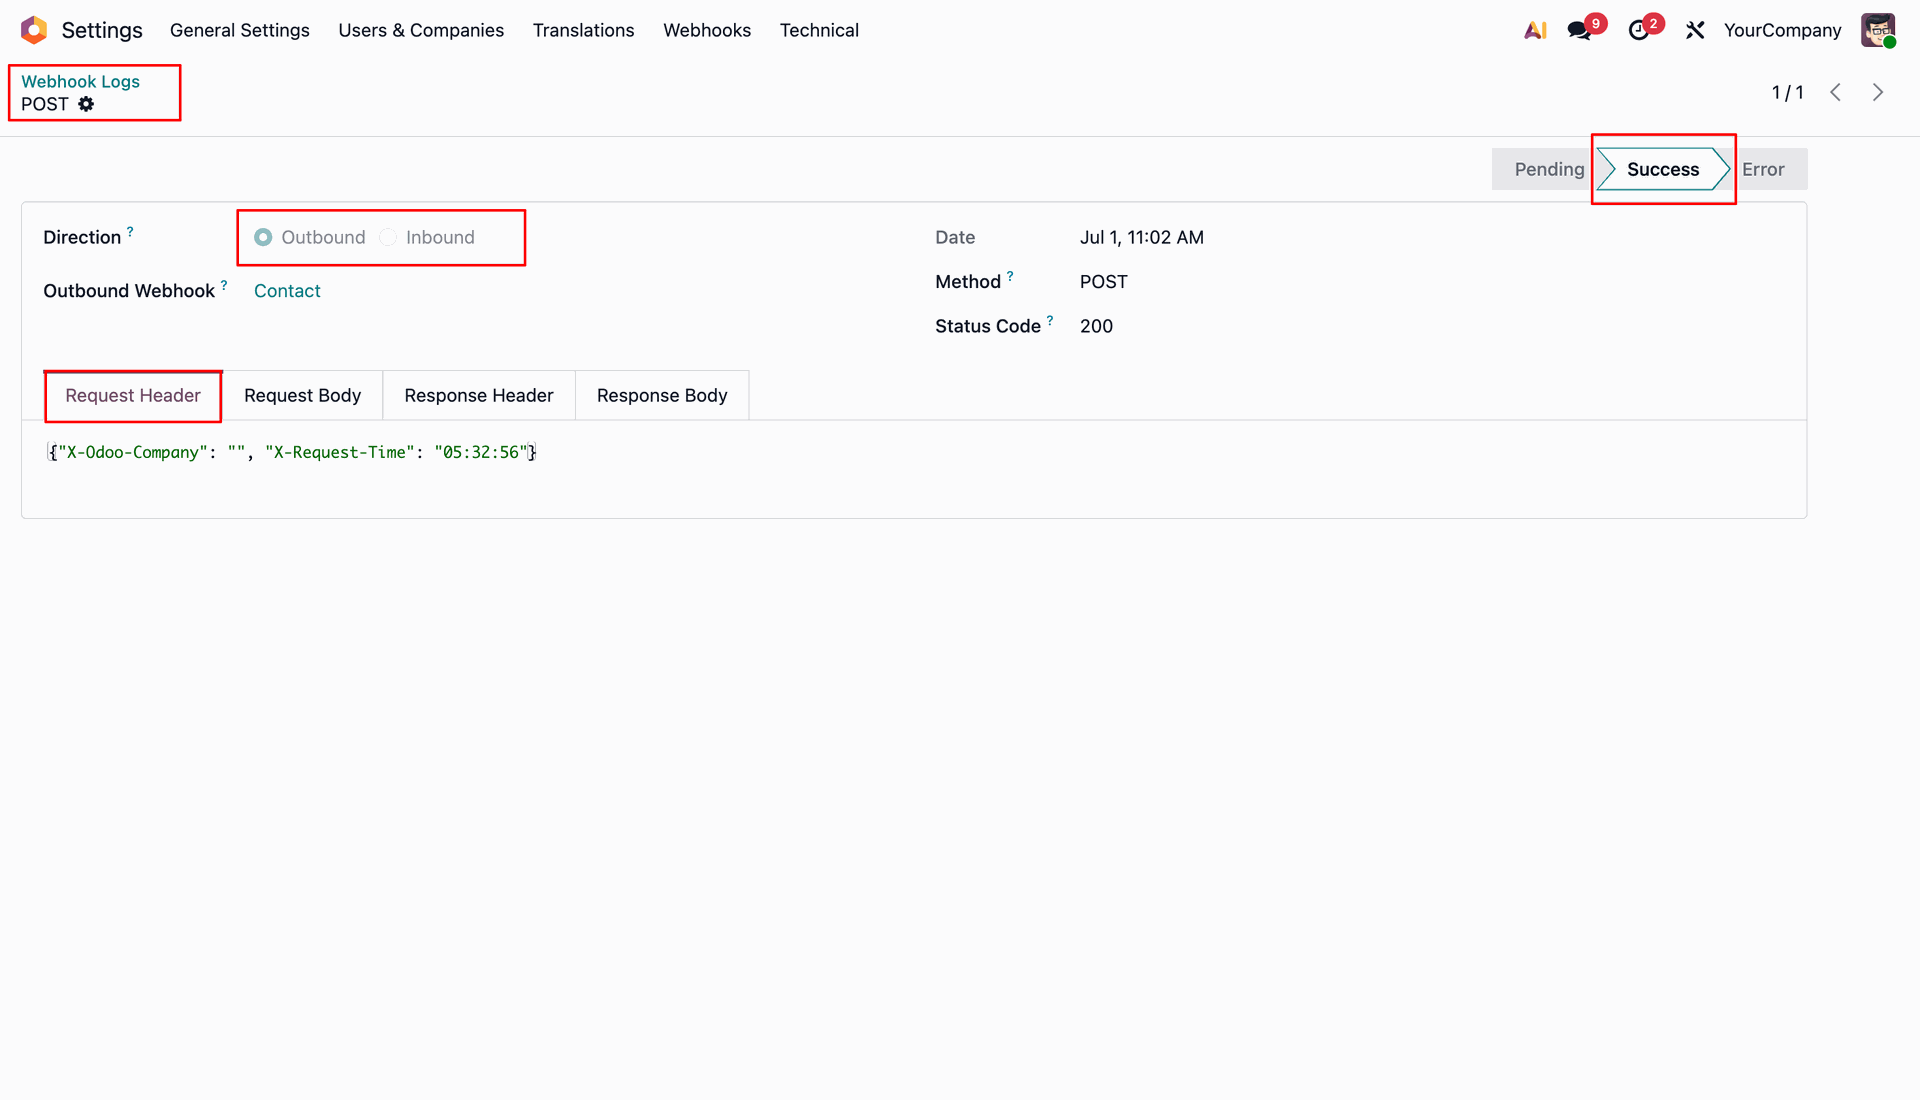Expand the Technical menu

point(819,30)
